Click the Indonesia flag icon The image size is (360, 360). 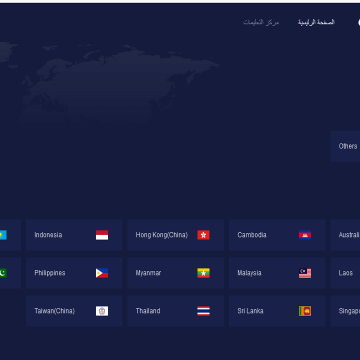102,235
